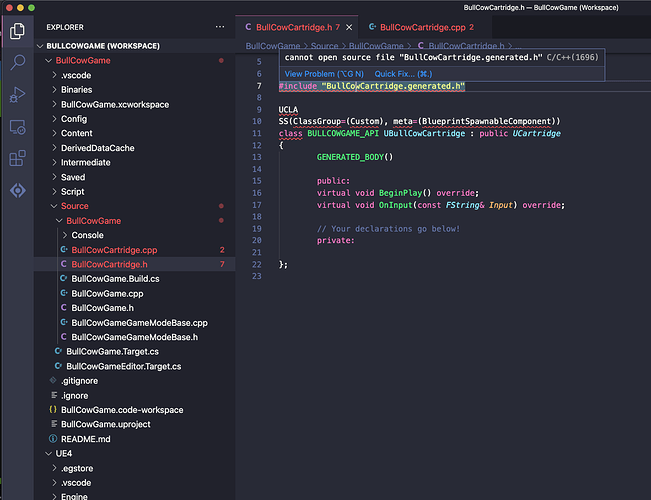This screenshot has height=500, width=651.
Task: Open the Search view icon
Action: click(17, 63)
